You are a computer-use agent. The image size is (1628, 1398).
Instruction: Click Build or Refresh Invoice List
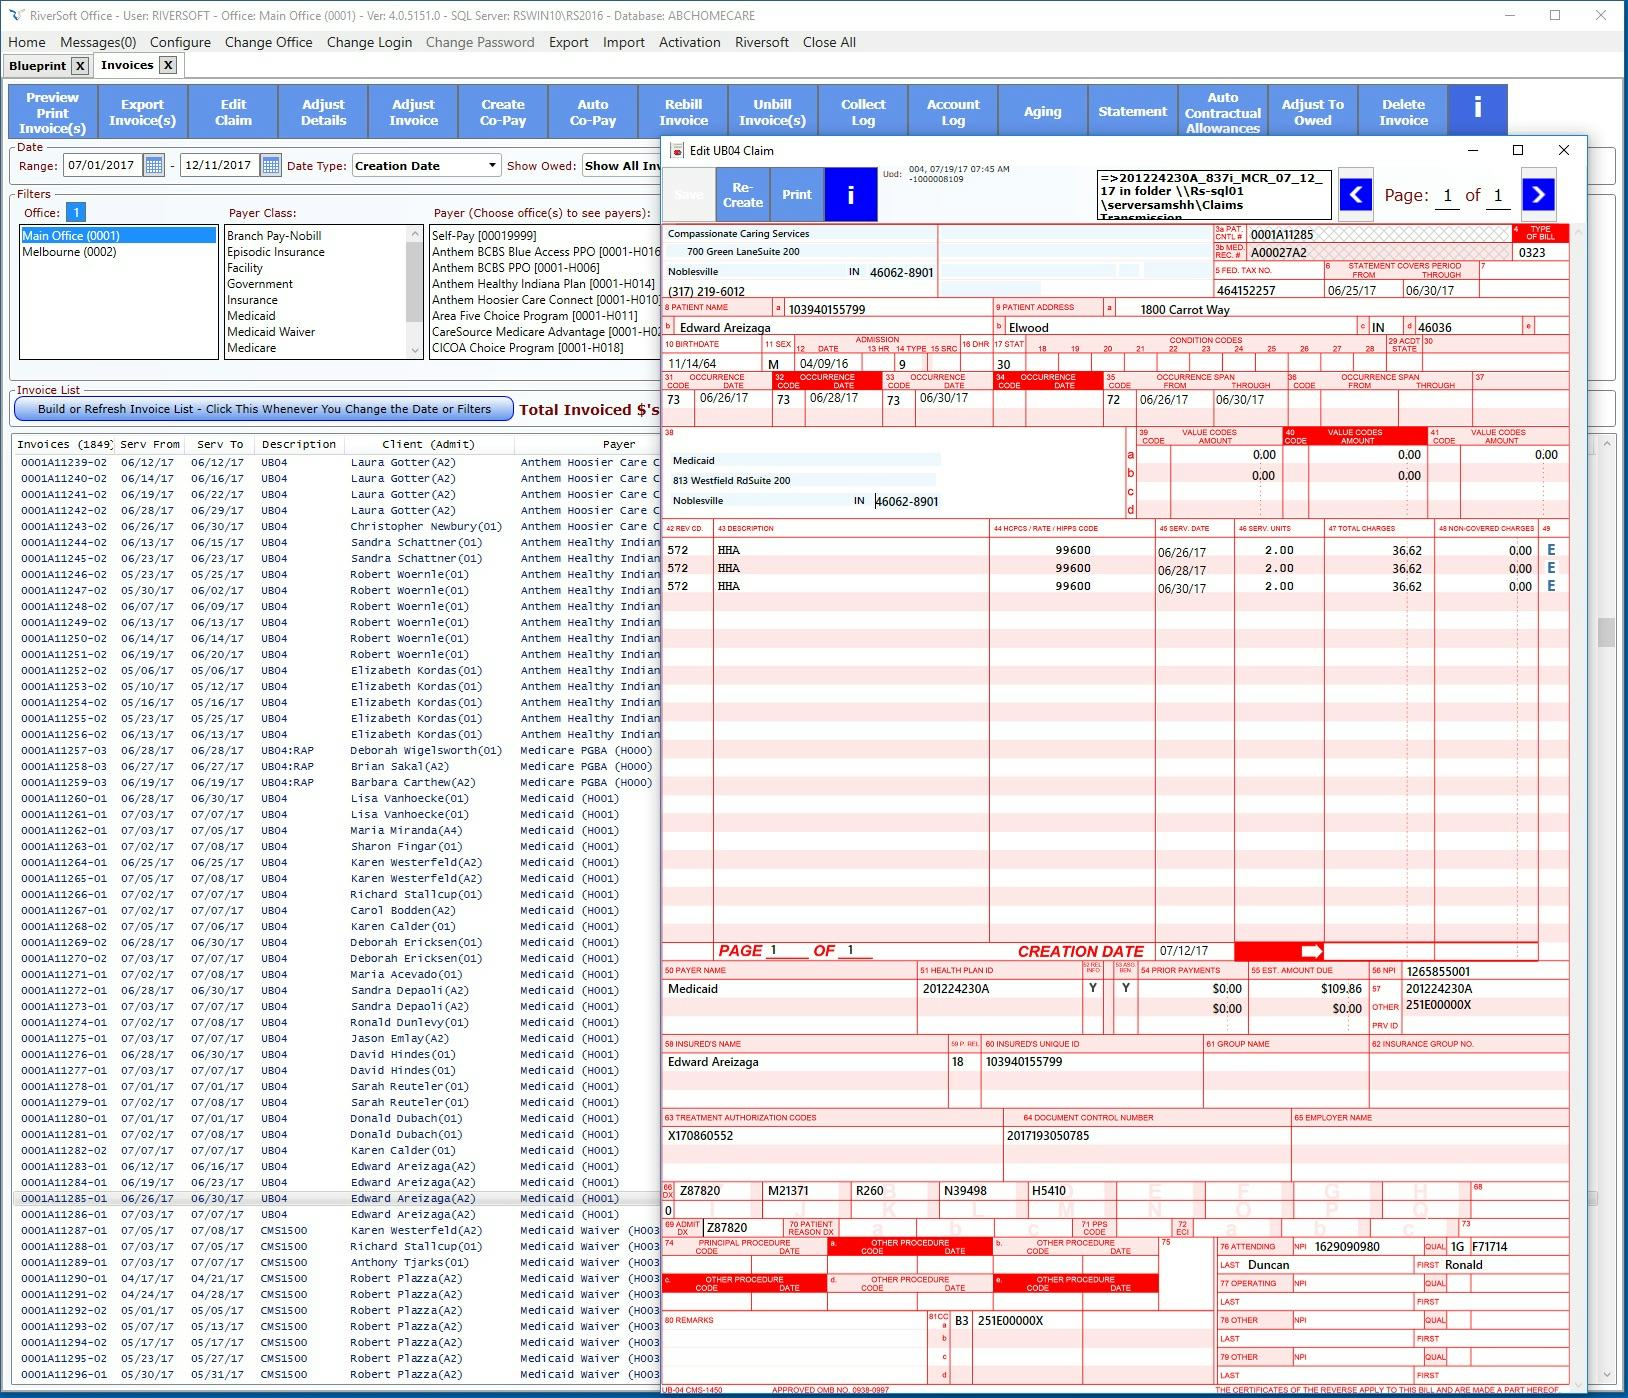pos(266,408)
